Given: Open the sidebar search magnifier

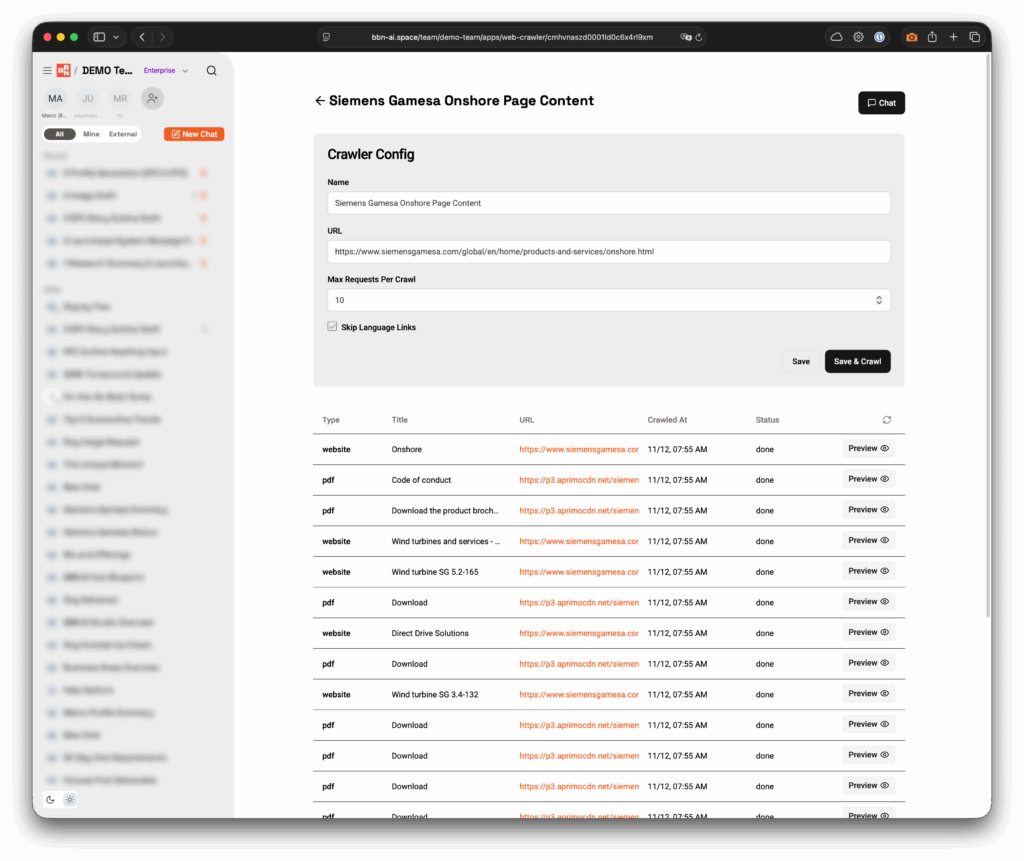Looking at the screenshot, I should coord(211,71).
